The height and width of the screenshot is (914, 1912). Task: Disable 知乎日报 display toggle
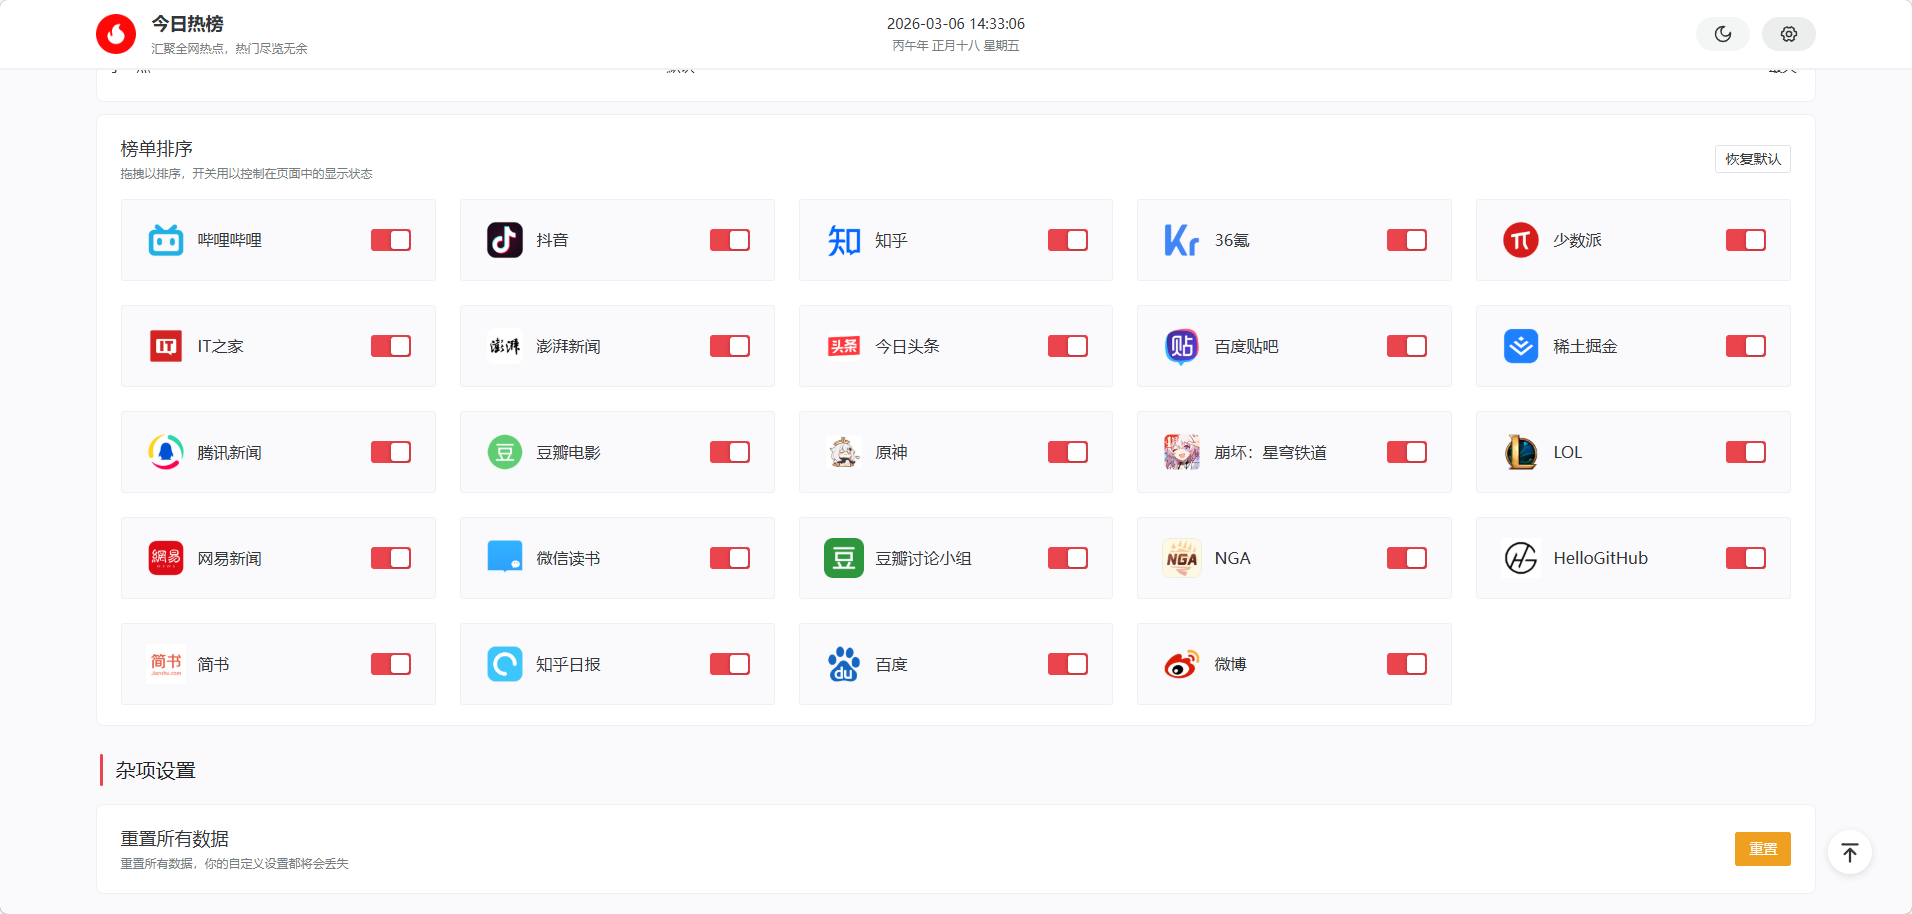[x=729, y=664]
